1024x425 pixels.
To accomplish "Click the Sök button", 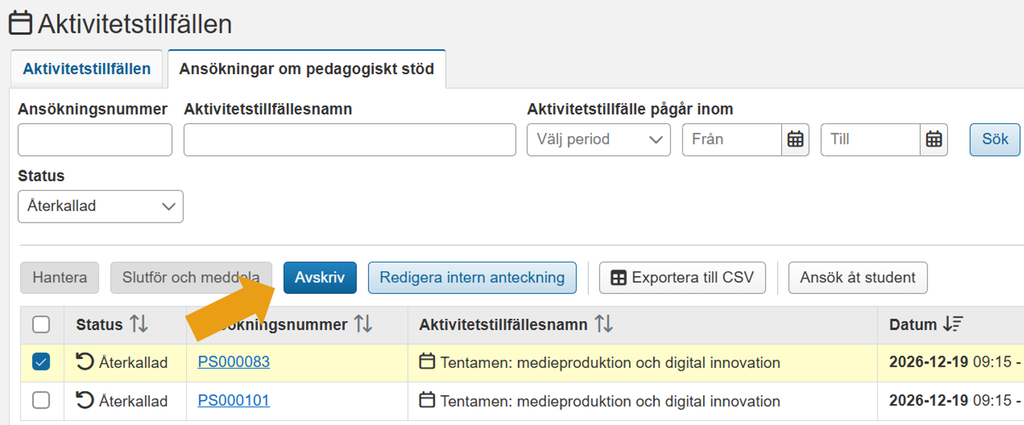I will (995, 139).
